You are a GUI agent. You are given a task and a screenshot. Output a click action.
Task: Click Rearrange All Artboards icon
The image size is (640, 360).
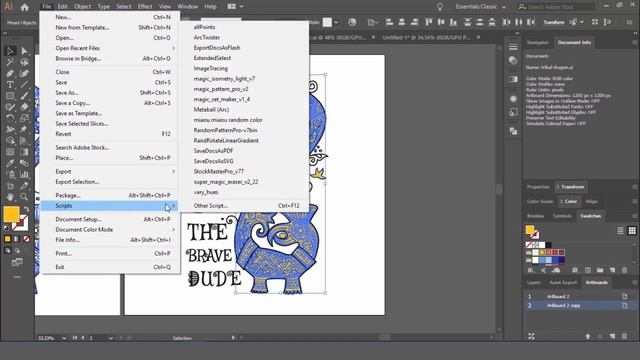click(x=531, y=336)
